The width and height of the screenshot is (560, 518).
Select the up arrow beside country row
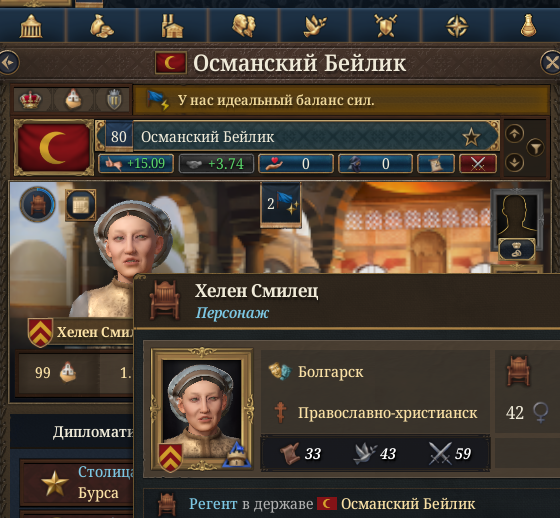pyautogui.click(x=514, y=134)
